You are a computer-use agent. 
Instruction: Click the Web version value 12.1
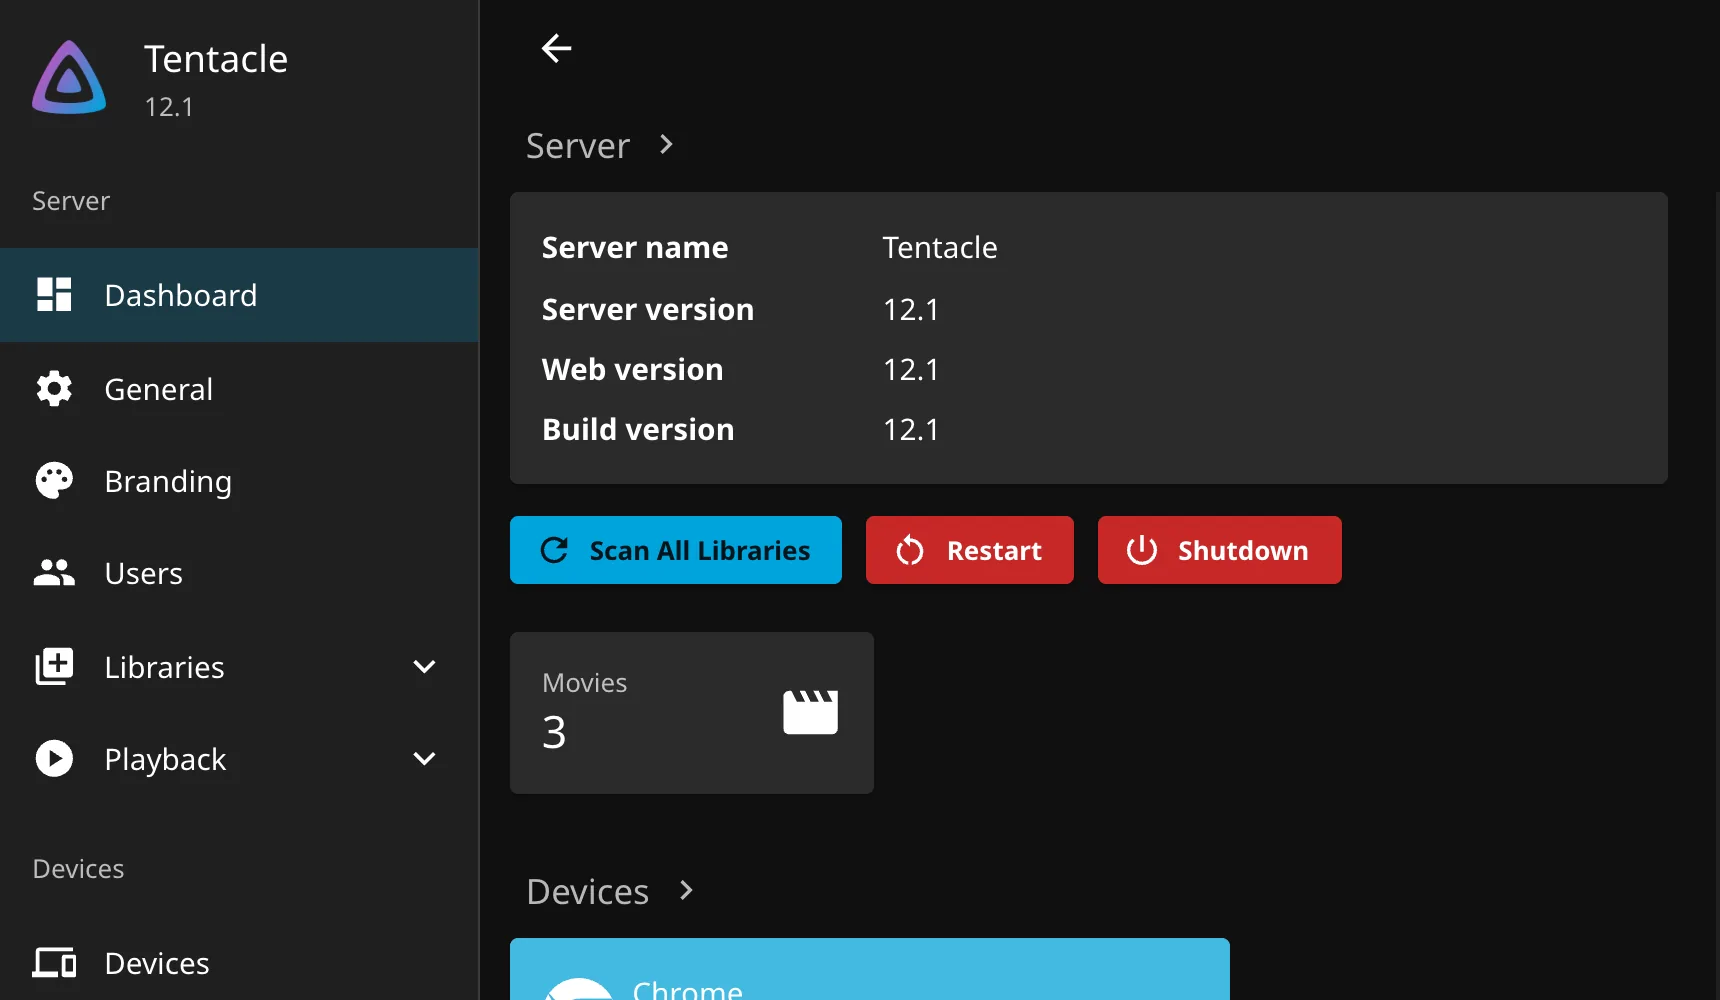point(911,369)
